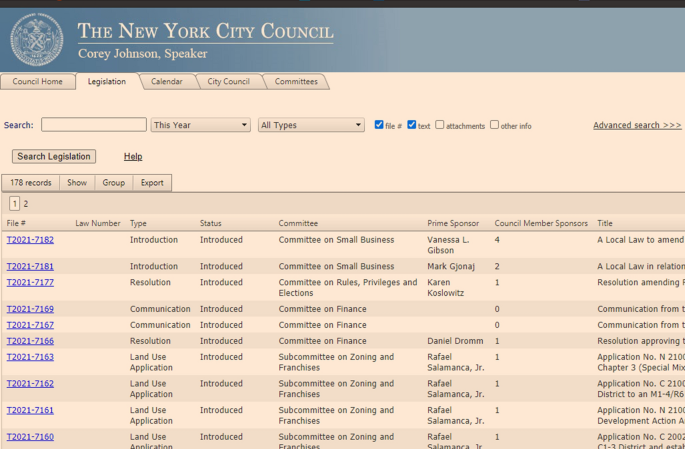The image size is (685, 449).
Task: Open file T2021-7161
Action: 30,411
